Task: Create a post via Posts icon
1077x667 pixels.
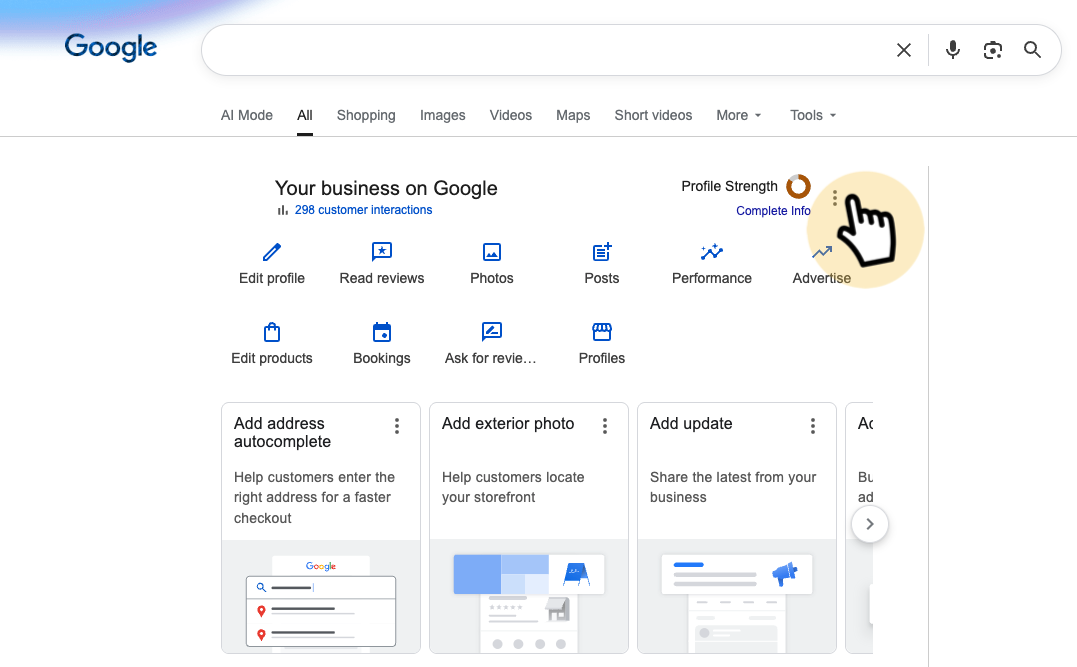Action: [x=602, y=252]
